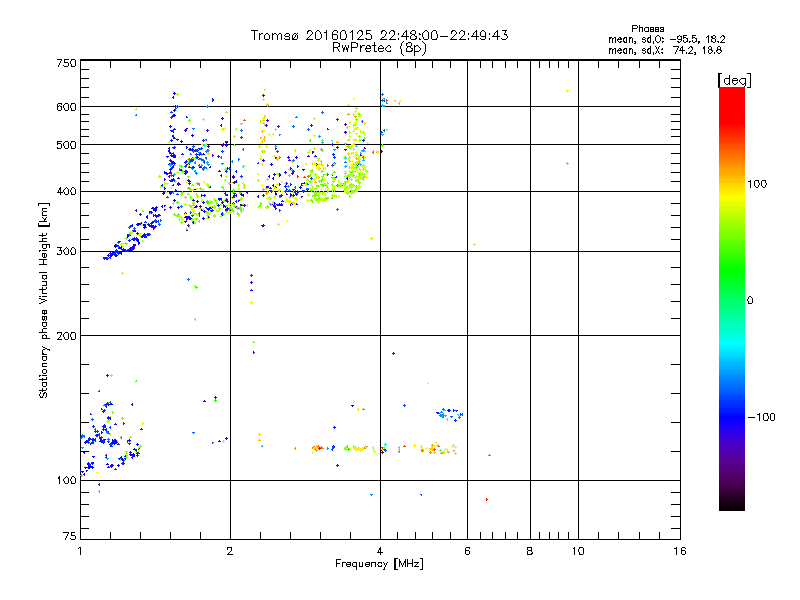The width and height of the screenshot is (800, 600).
Task: Click the small blue echo cluster near 5.5 MHz, 135 km
Action: click(449, 414)
